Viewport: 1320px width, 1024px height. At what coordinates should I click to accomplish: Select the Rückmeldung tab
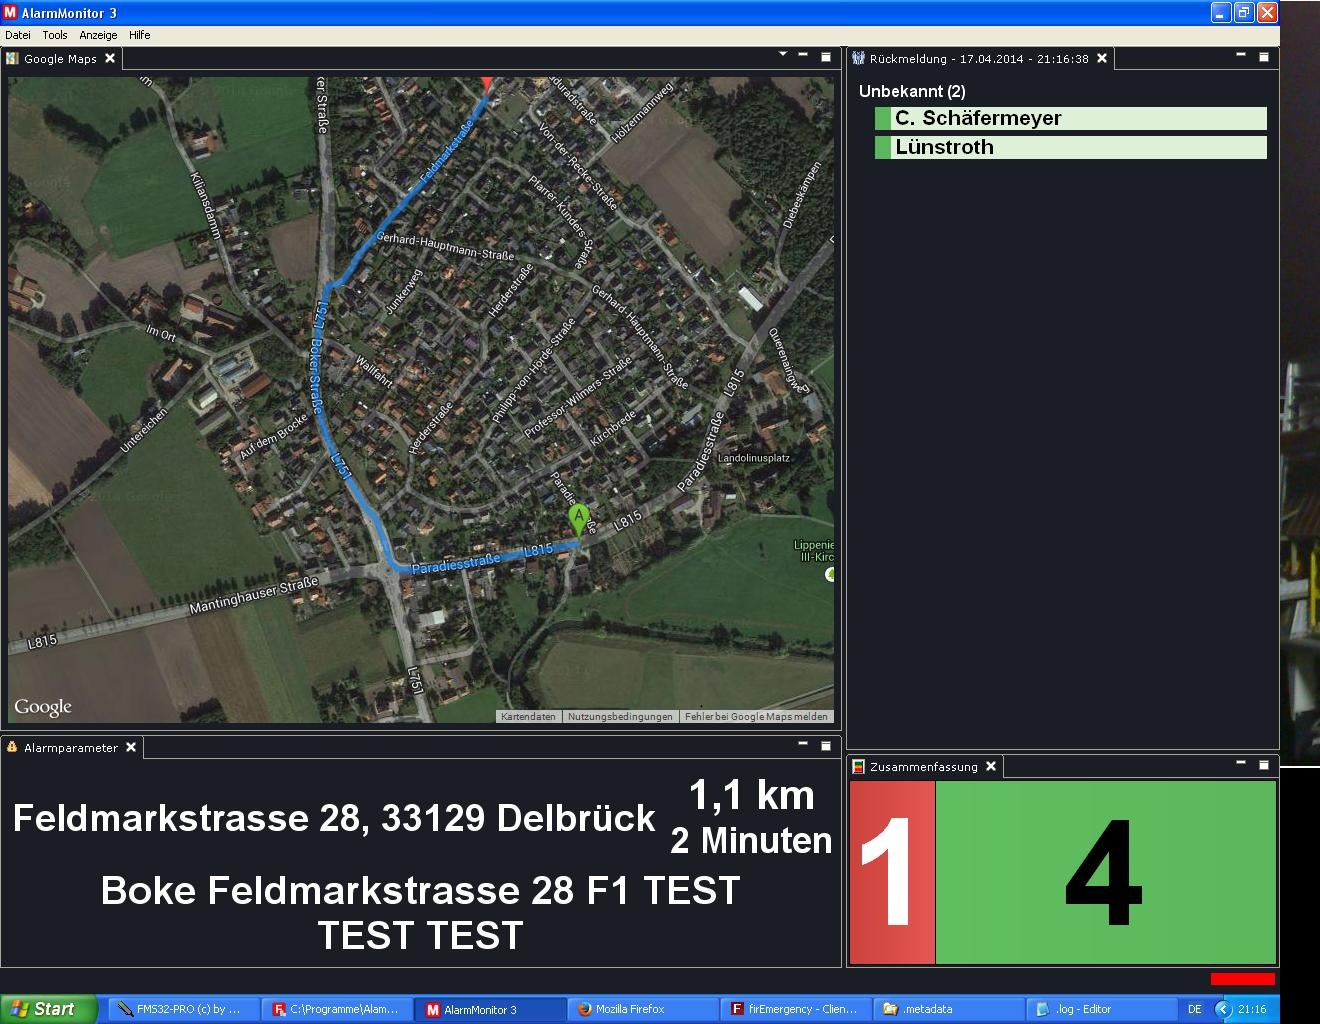pyautogui.click(x=978, y=59)
